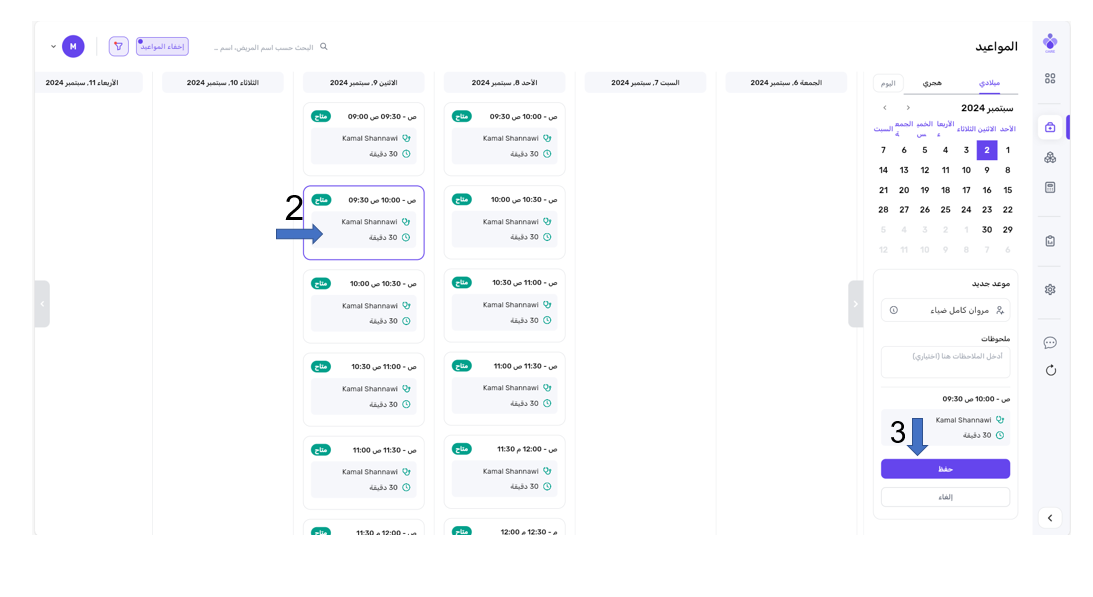Jump to today with اليوم button
Image resolution: width=1093 pixels, height=597 pixels.
coord(888,83)
